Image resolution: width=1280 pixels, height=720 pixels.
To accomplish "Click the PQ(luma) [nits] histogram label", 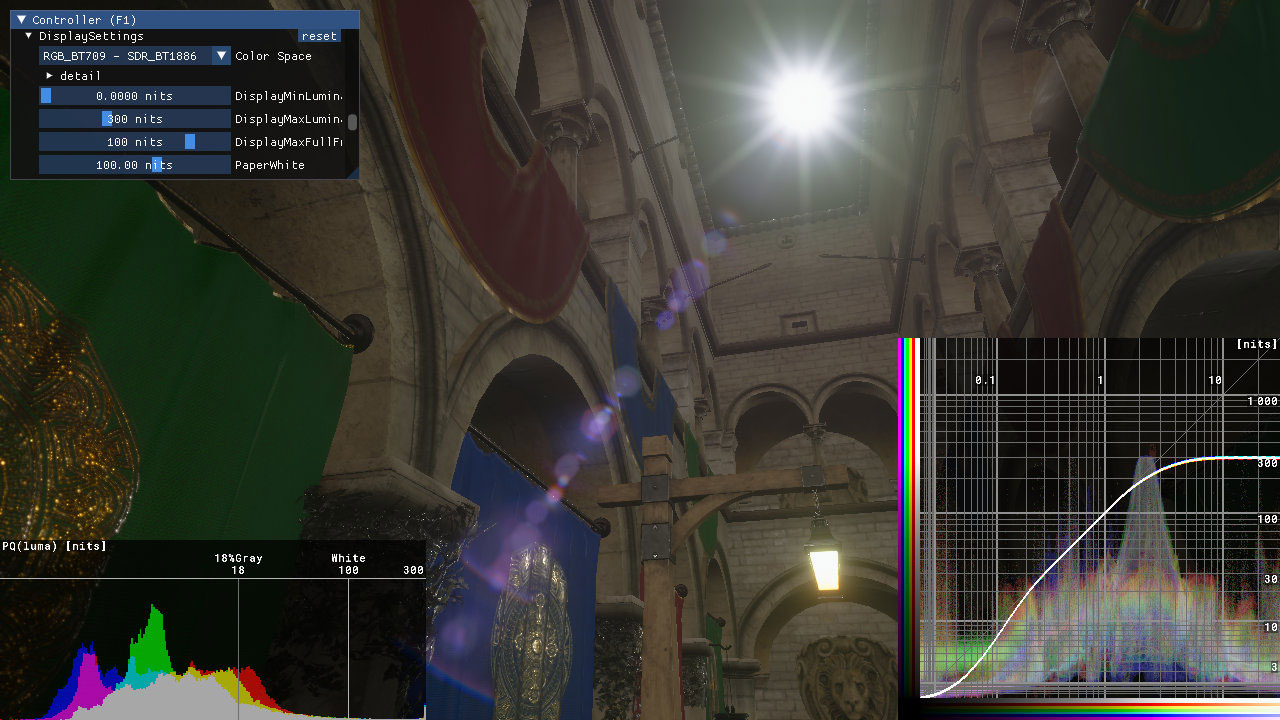I will coord(54,546).
